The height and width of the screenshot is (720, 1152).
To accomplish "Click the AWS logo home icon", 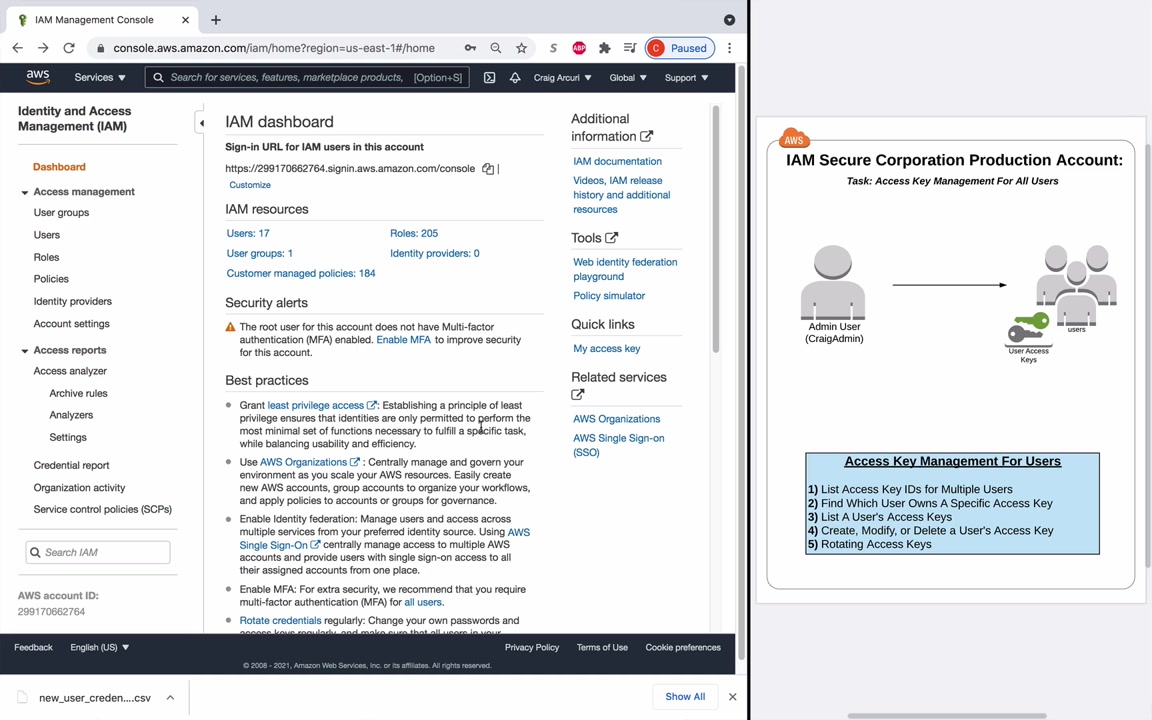I will (37, 76).
